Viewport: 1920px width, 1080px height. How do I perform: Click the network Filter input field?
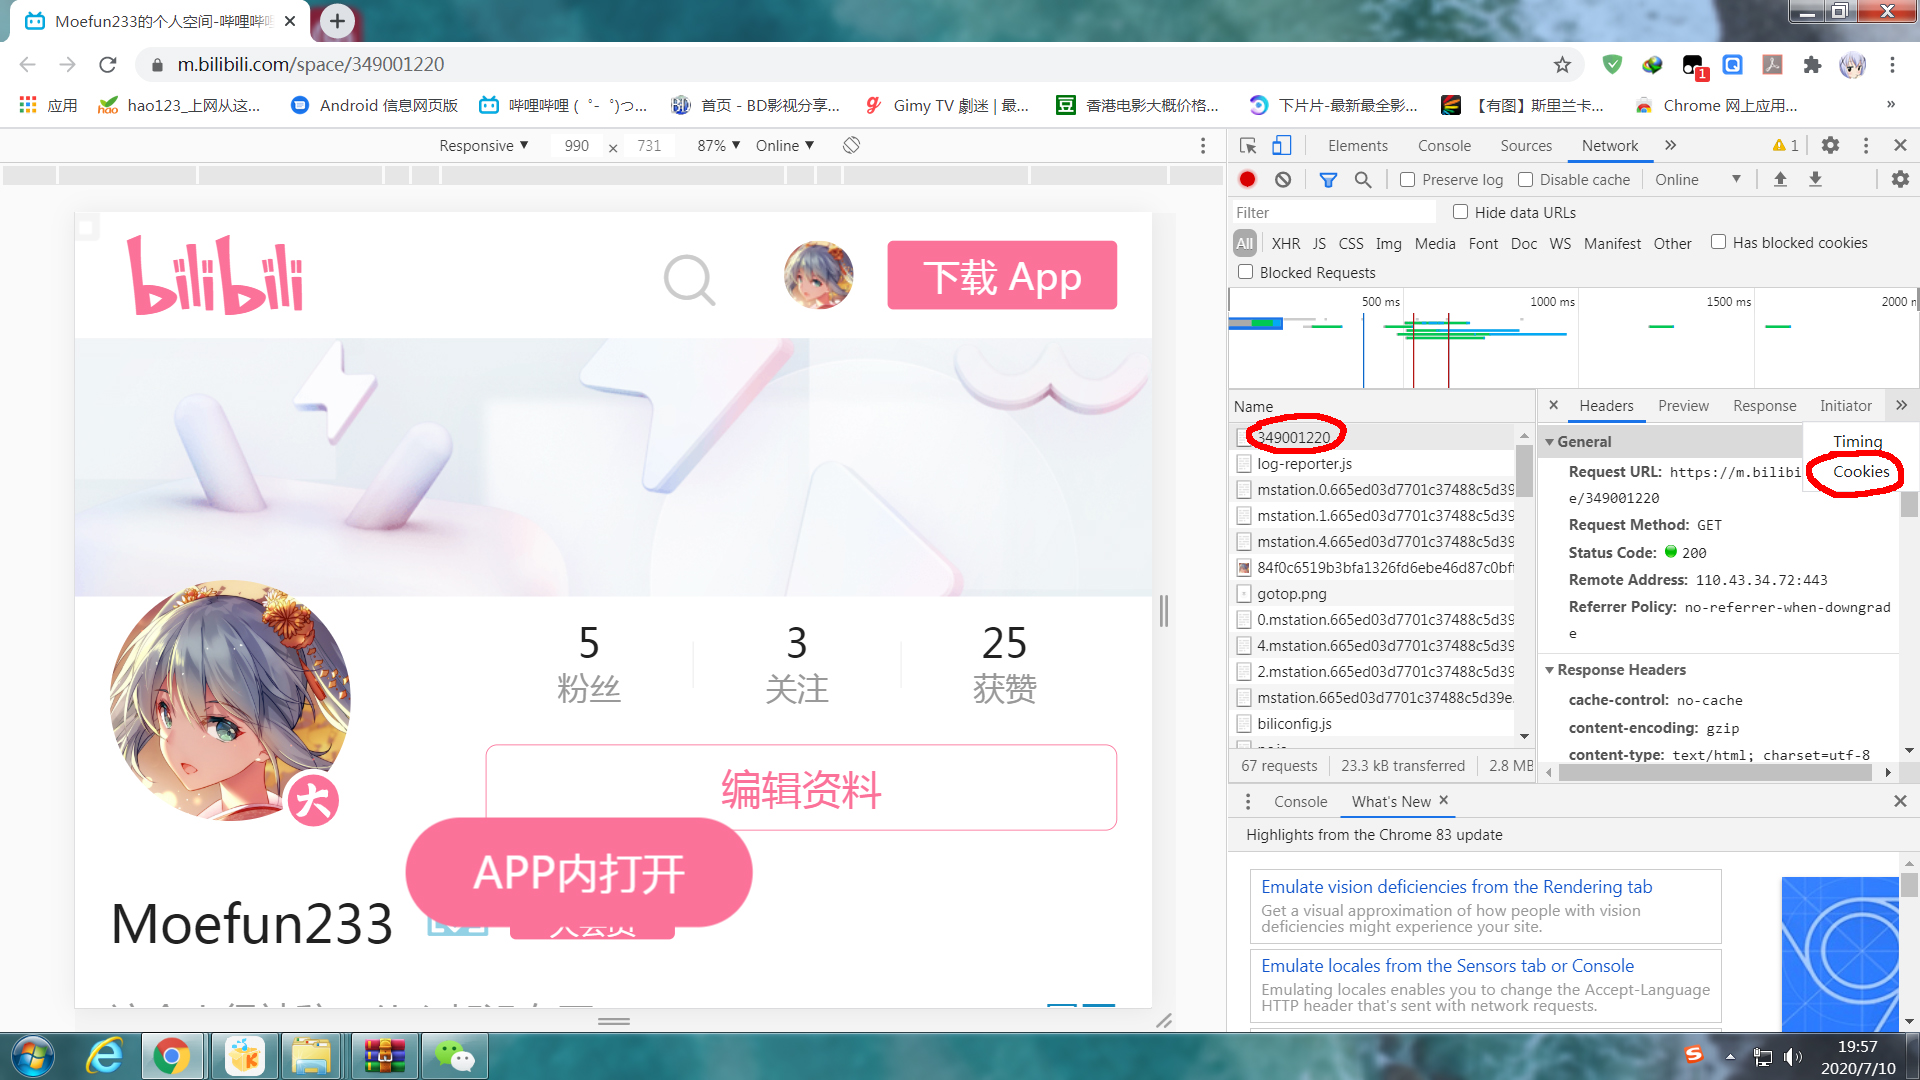(1333, 212)
